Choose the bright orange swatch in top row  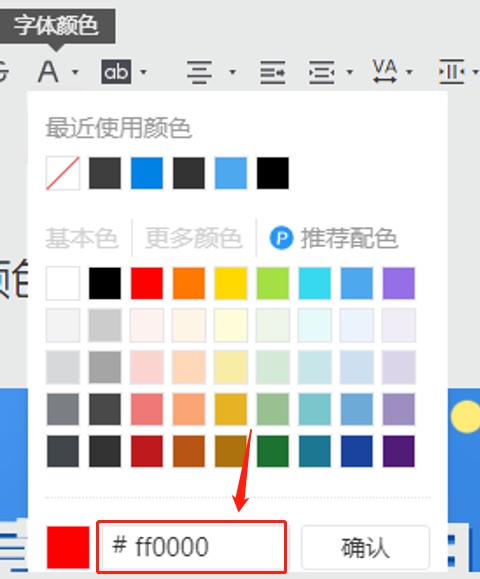coord(189,283)
